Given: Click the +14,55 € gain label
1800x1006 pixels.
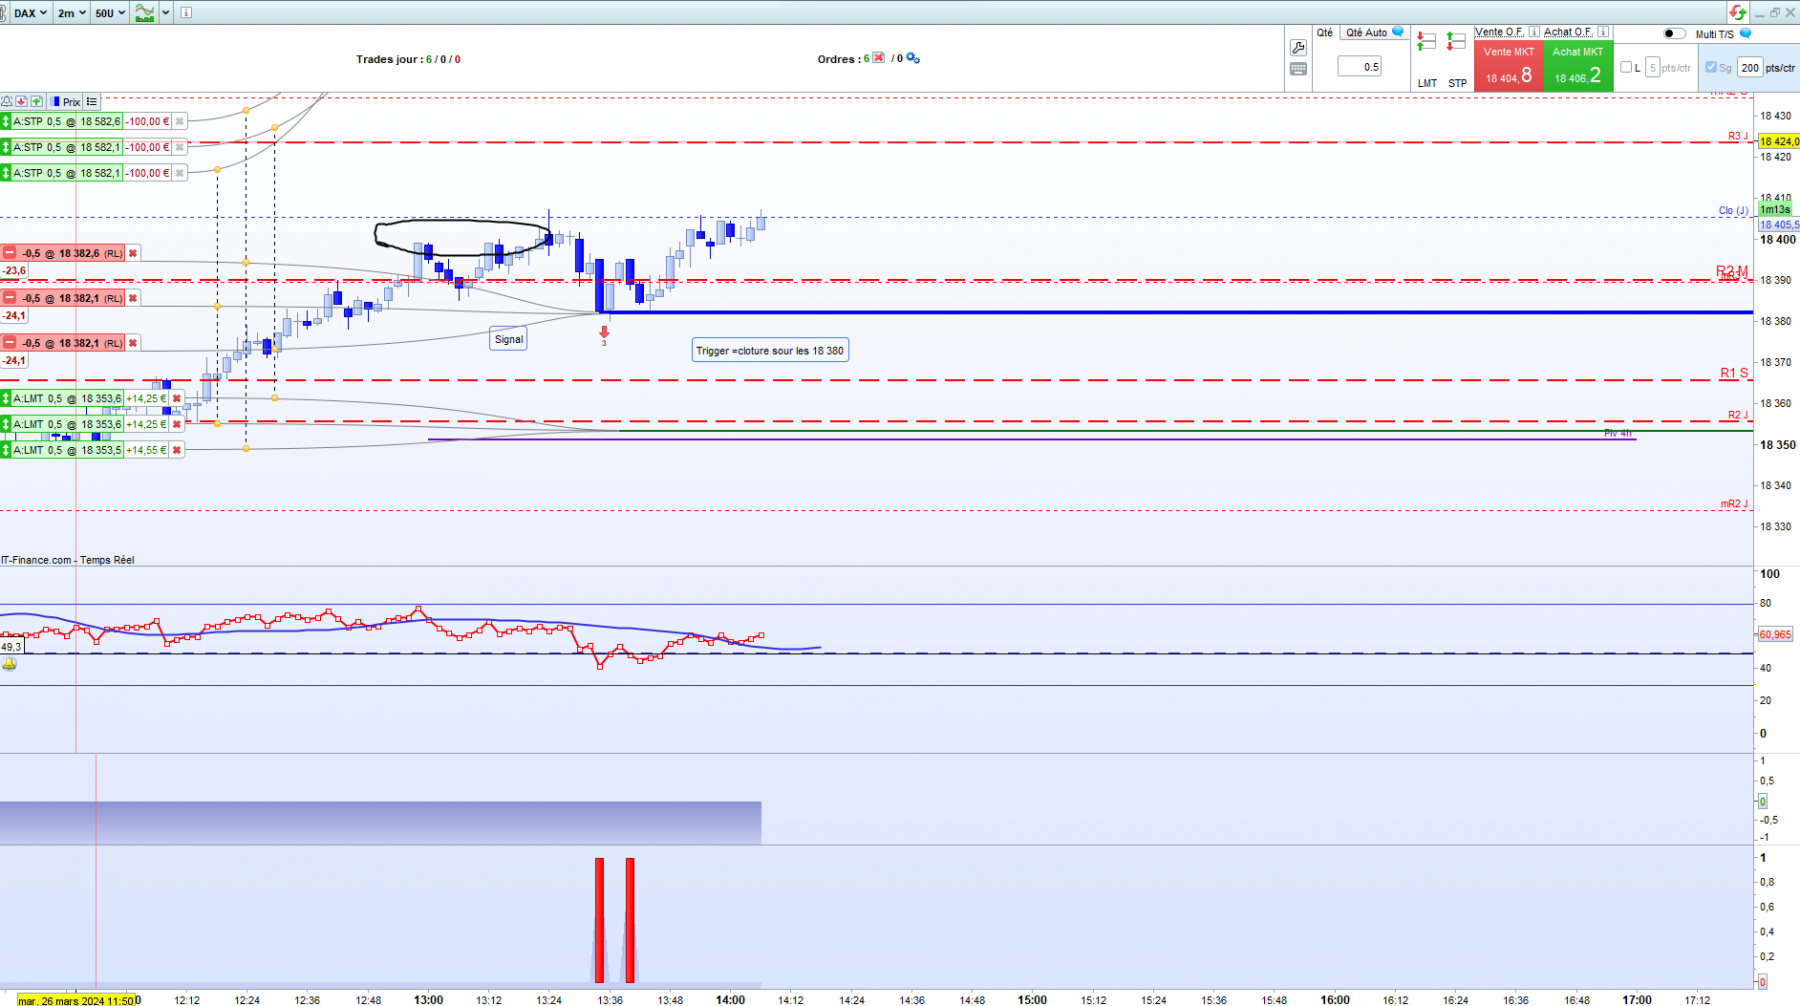Looking at the screenshot, I should (146, 450).
